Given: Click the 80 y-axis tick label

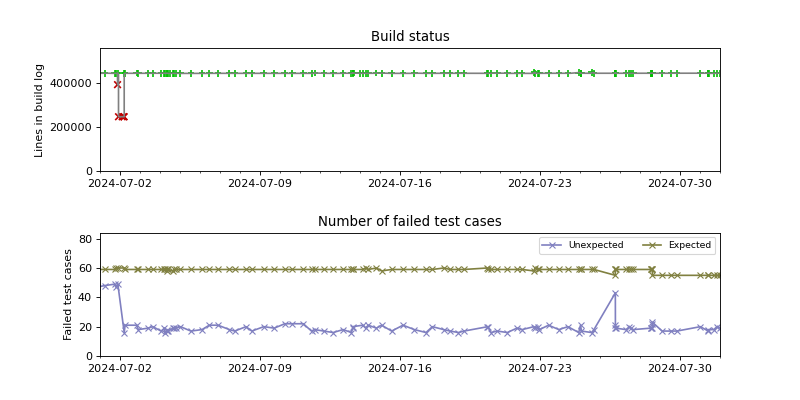Looking at the screenshot, I should pos(86,239).
